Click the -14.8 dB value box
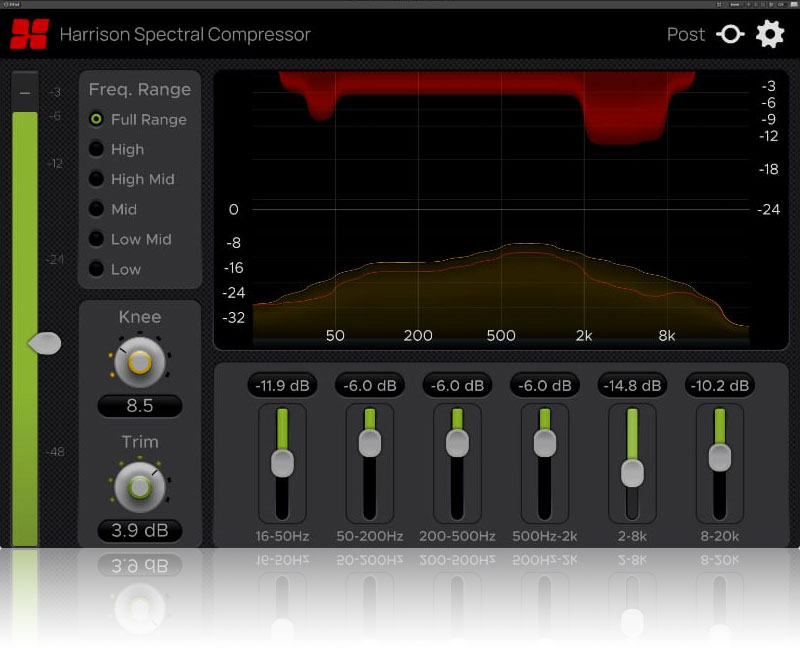This screenshot has width=800, height=648. [x=632, y=385]
